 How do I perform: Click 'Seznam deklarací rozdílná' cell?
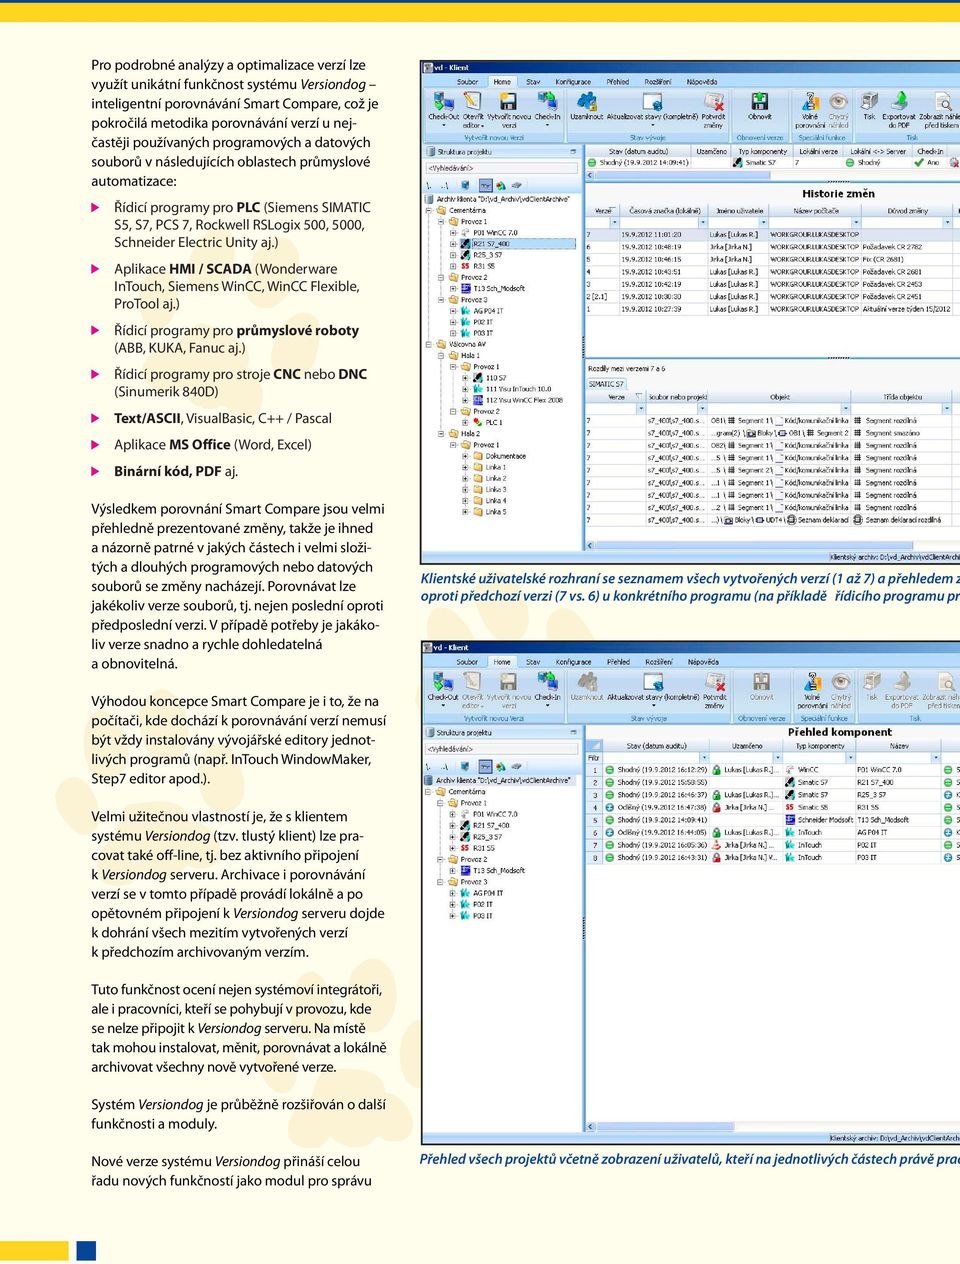tap(903, 520)
